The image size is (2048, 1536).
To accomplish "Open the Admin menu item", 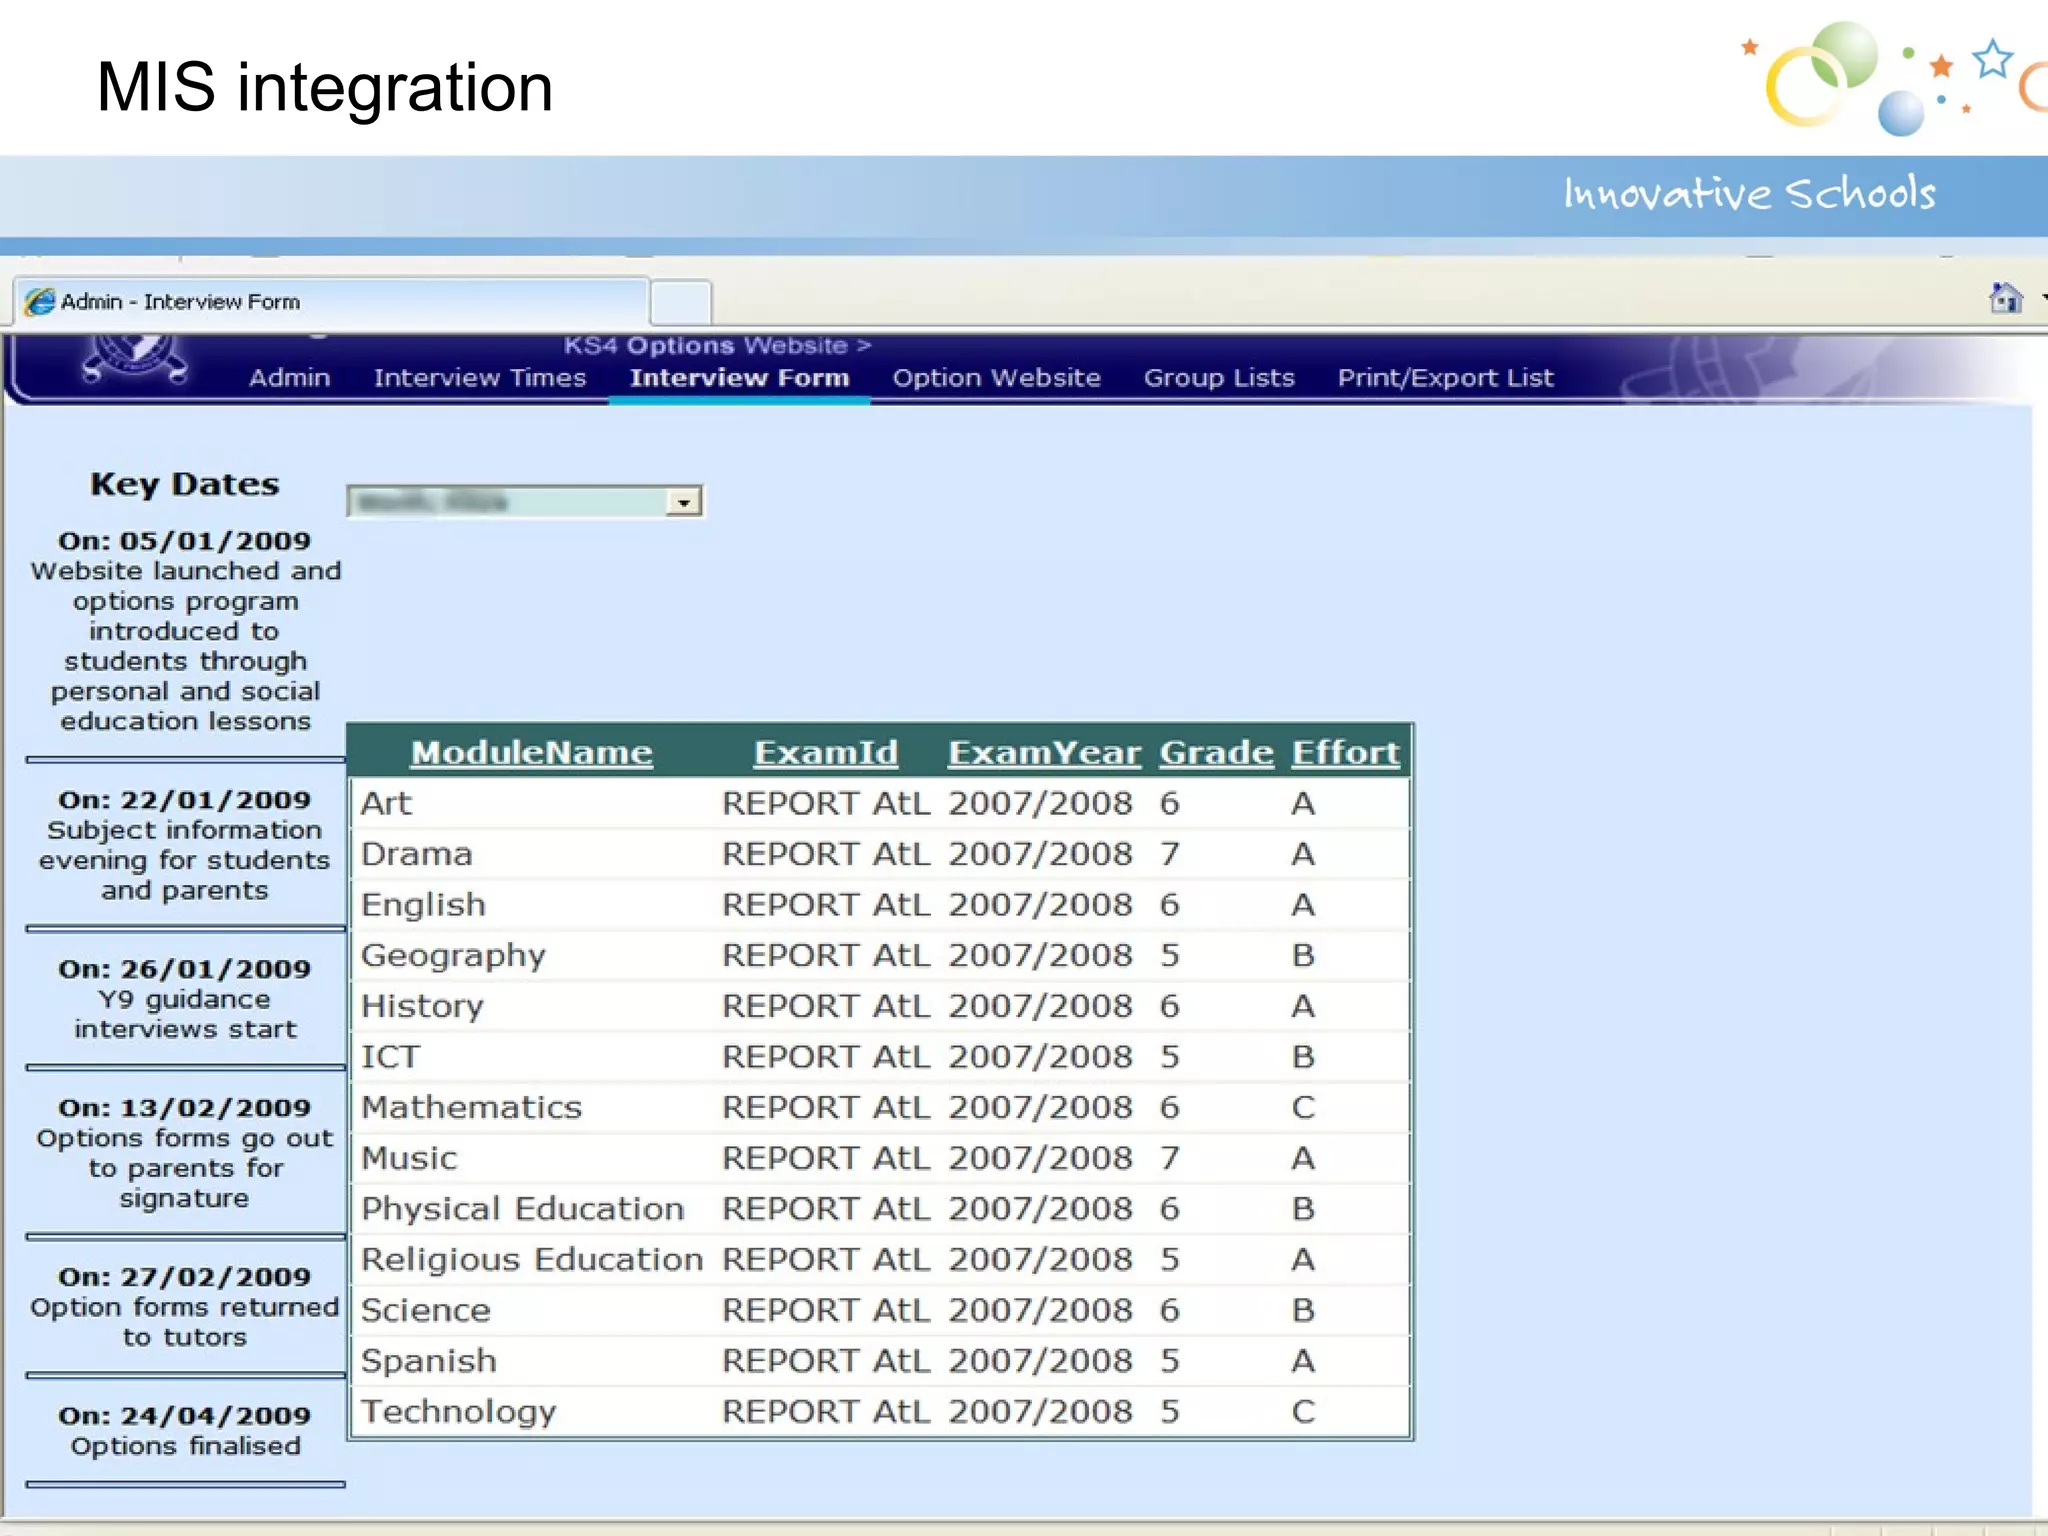I will (289, 378).
